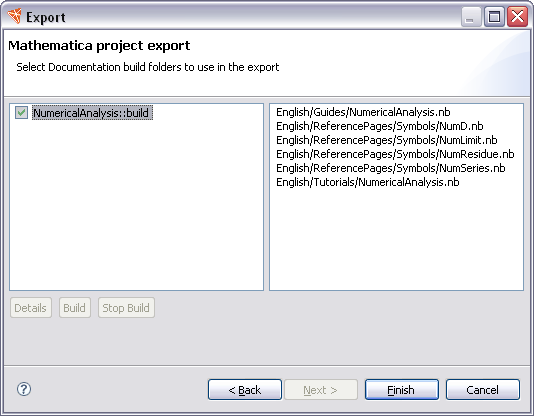Click the Mathematica Export window icon
This screenshot has height=416, width=534.
point(14,16)
